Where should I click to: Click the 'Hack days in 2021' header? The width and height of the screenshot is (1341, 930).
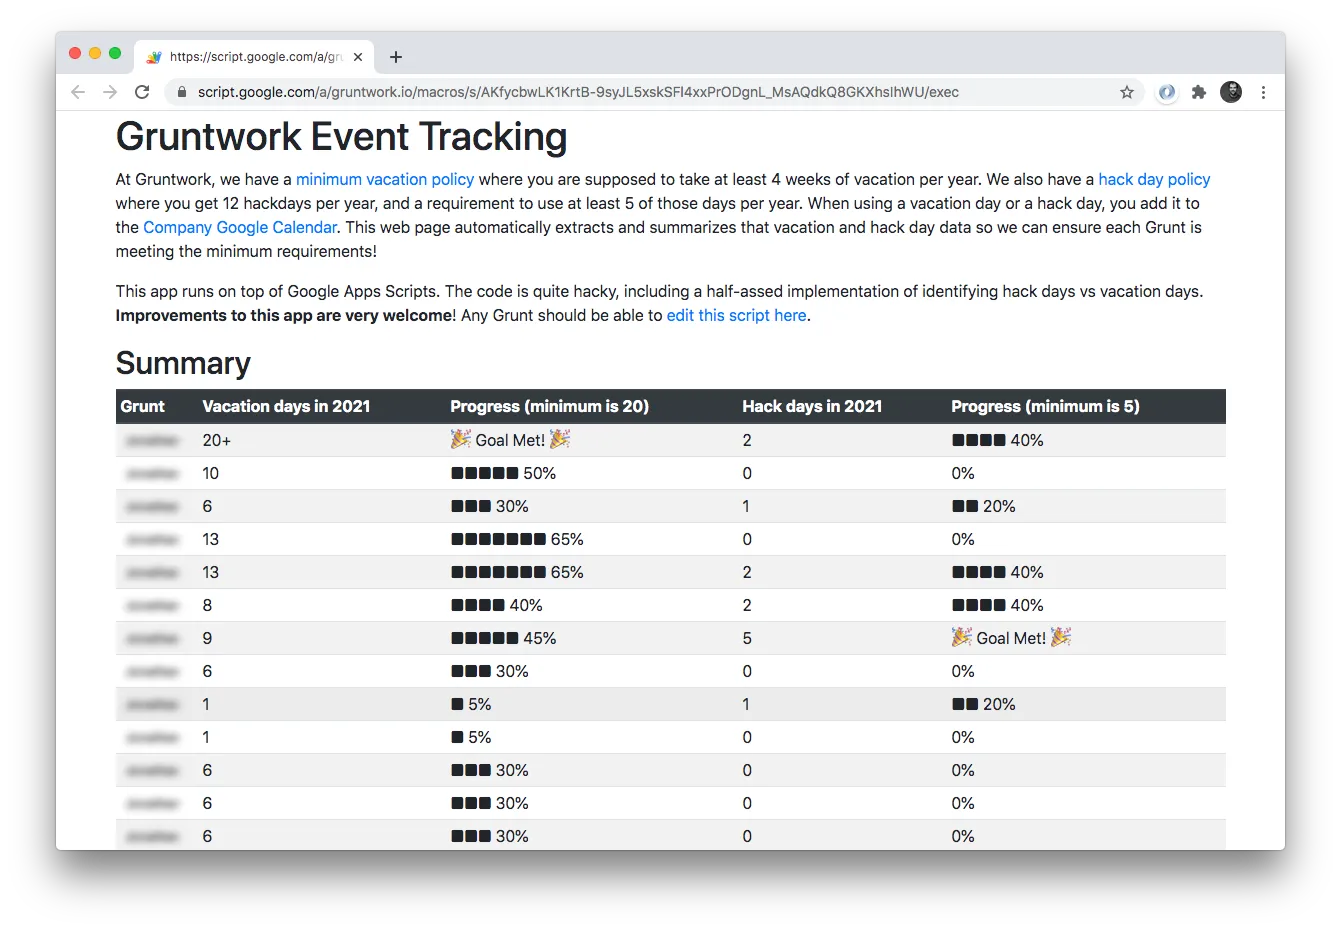[812, 406]
